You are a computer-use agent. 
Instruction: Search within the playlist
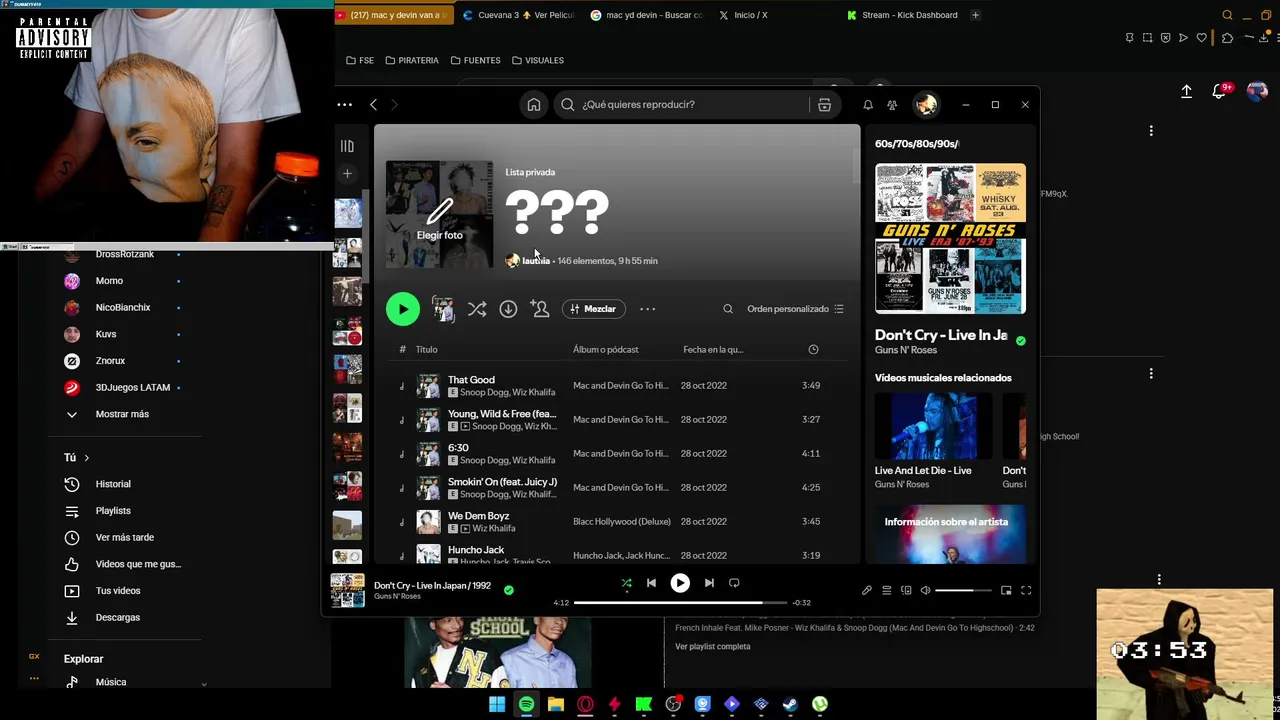pyautogui.click(x=728, y=309)
